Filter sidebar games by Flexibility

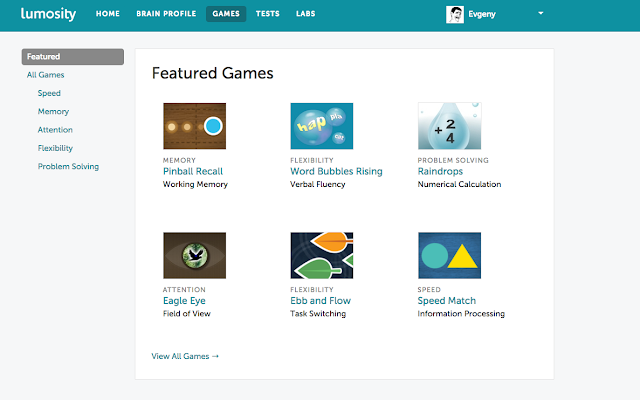click(x=55, y=149)
